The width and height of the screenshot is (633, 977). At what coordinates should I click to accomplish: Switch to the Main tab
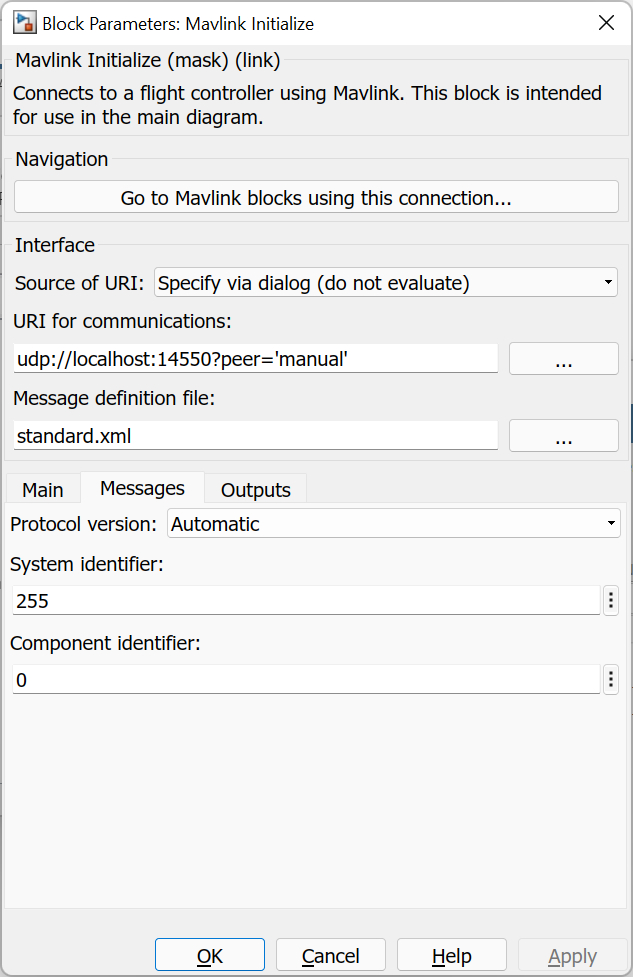(42, 489)
